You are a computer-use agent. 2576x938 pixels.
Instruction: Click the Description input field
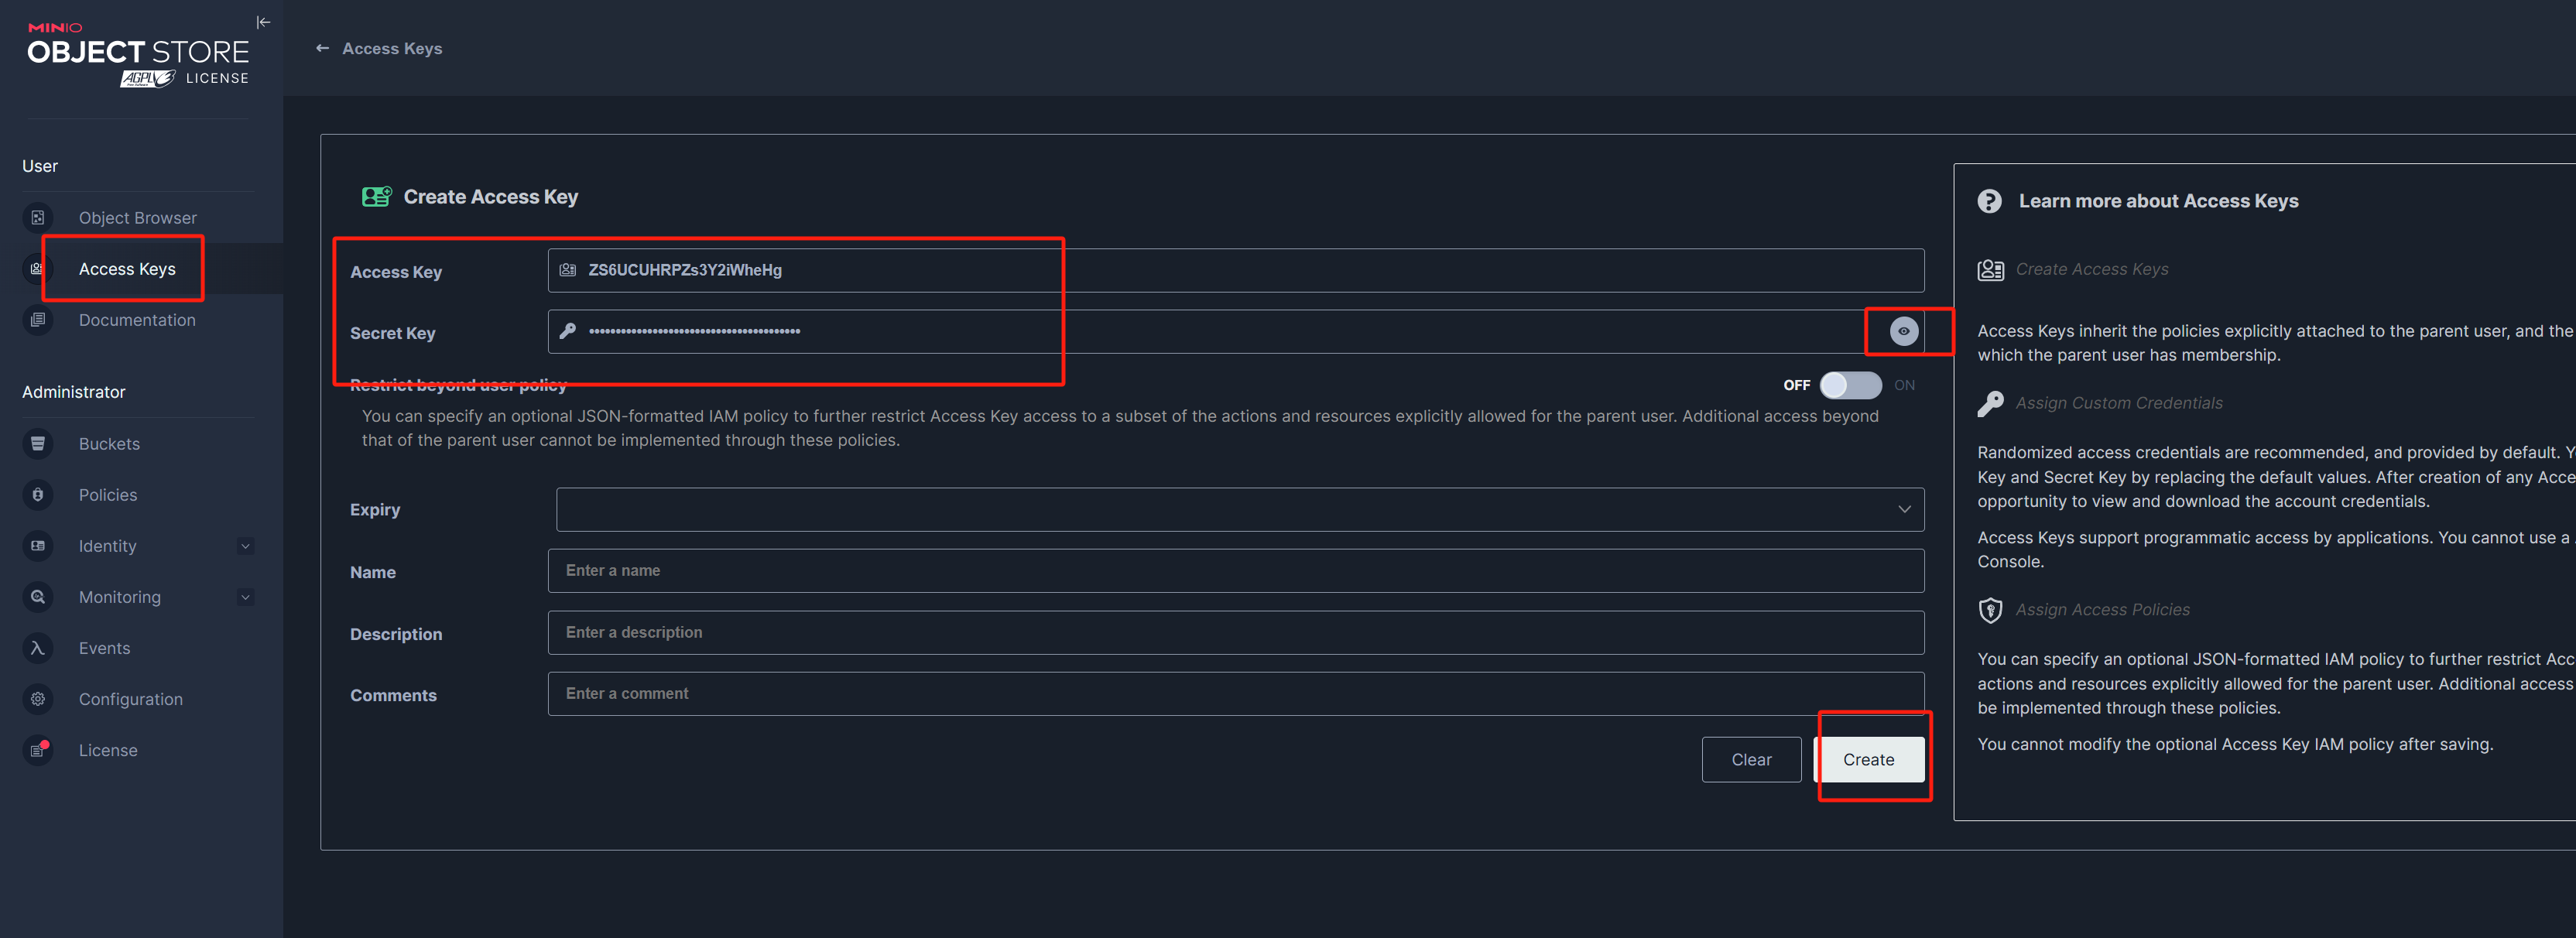click(1235, 632)
